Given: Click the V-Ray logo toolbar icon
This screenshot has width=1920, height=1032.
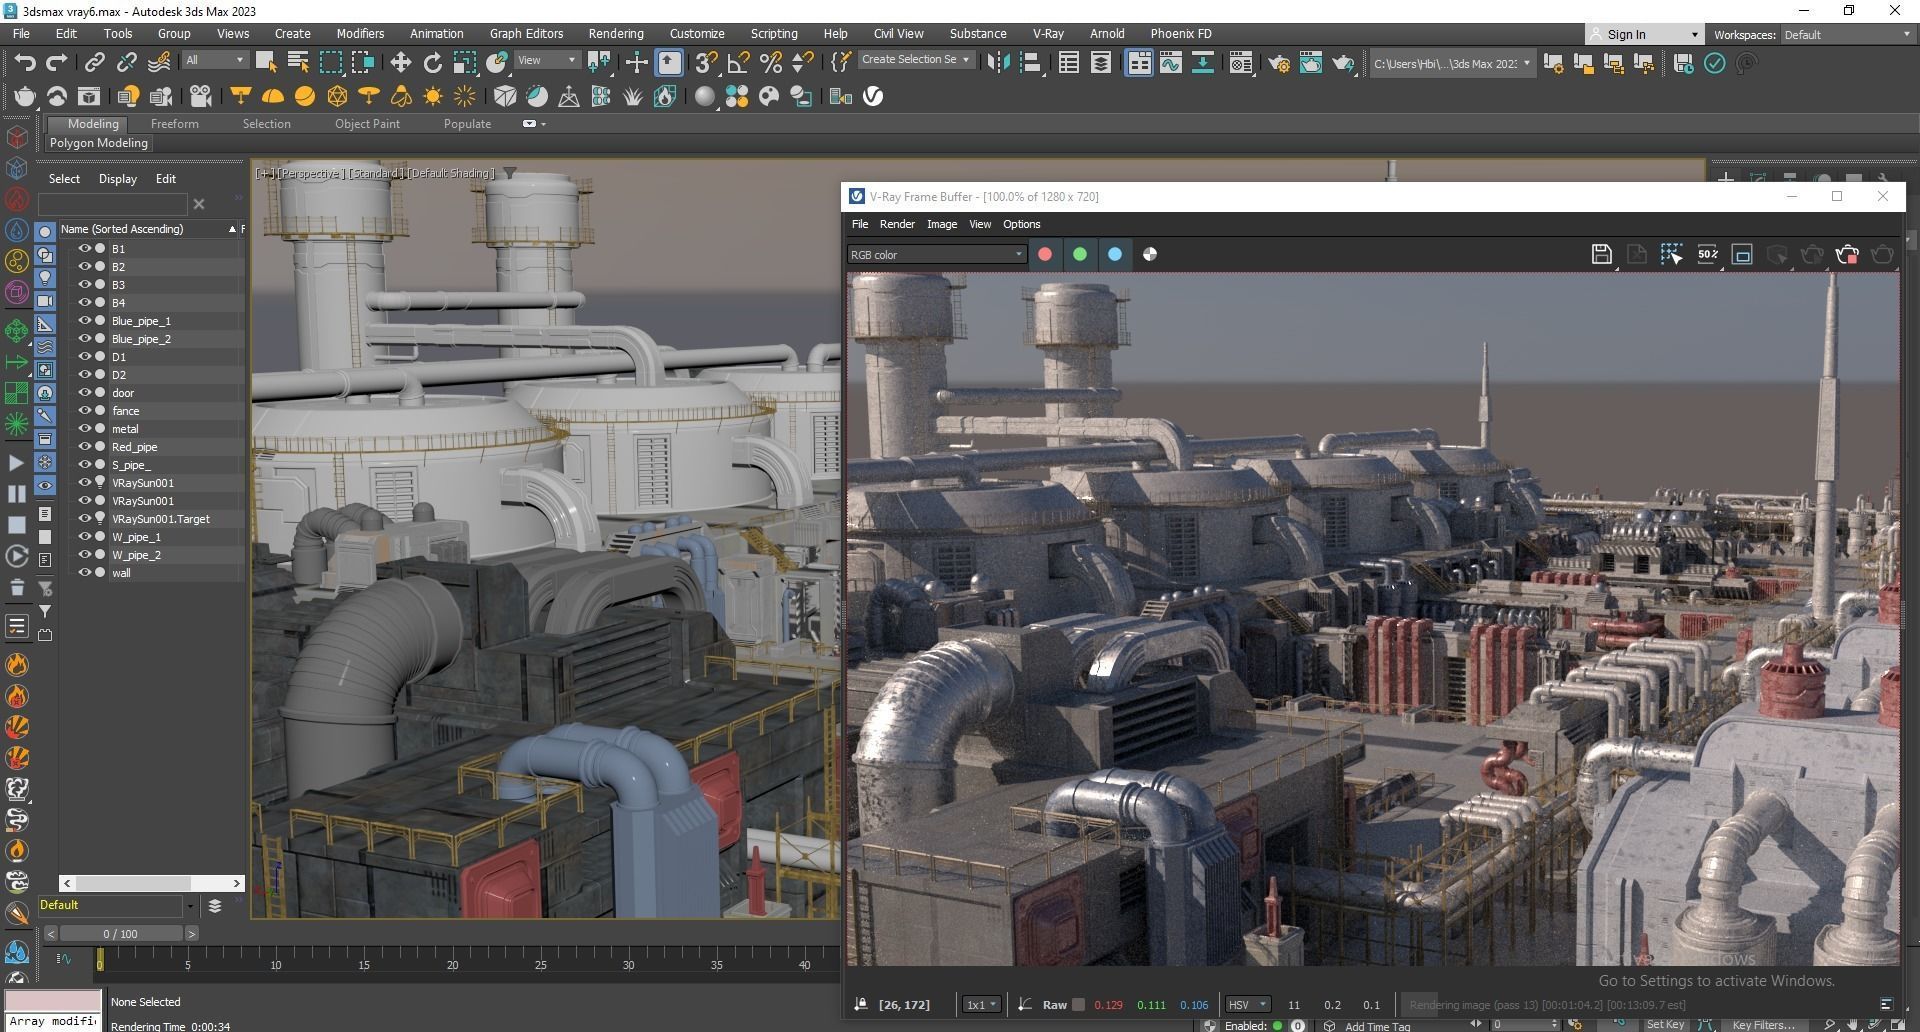Looking at the screenshot, I should tap(873, 96).
